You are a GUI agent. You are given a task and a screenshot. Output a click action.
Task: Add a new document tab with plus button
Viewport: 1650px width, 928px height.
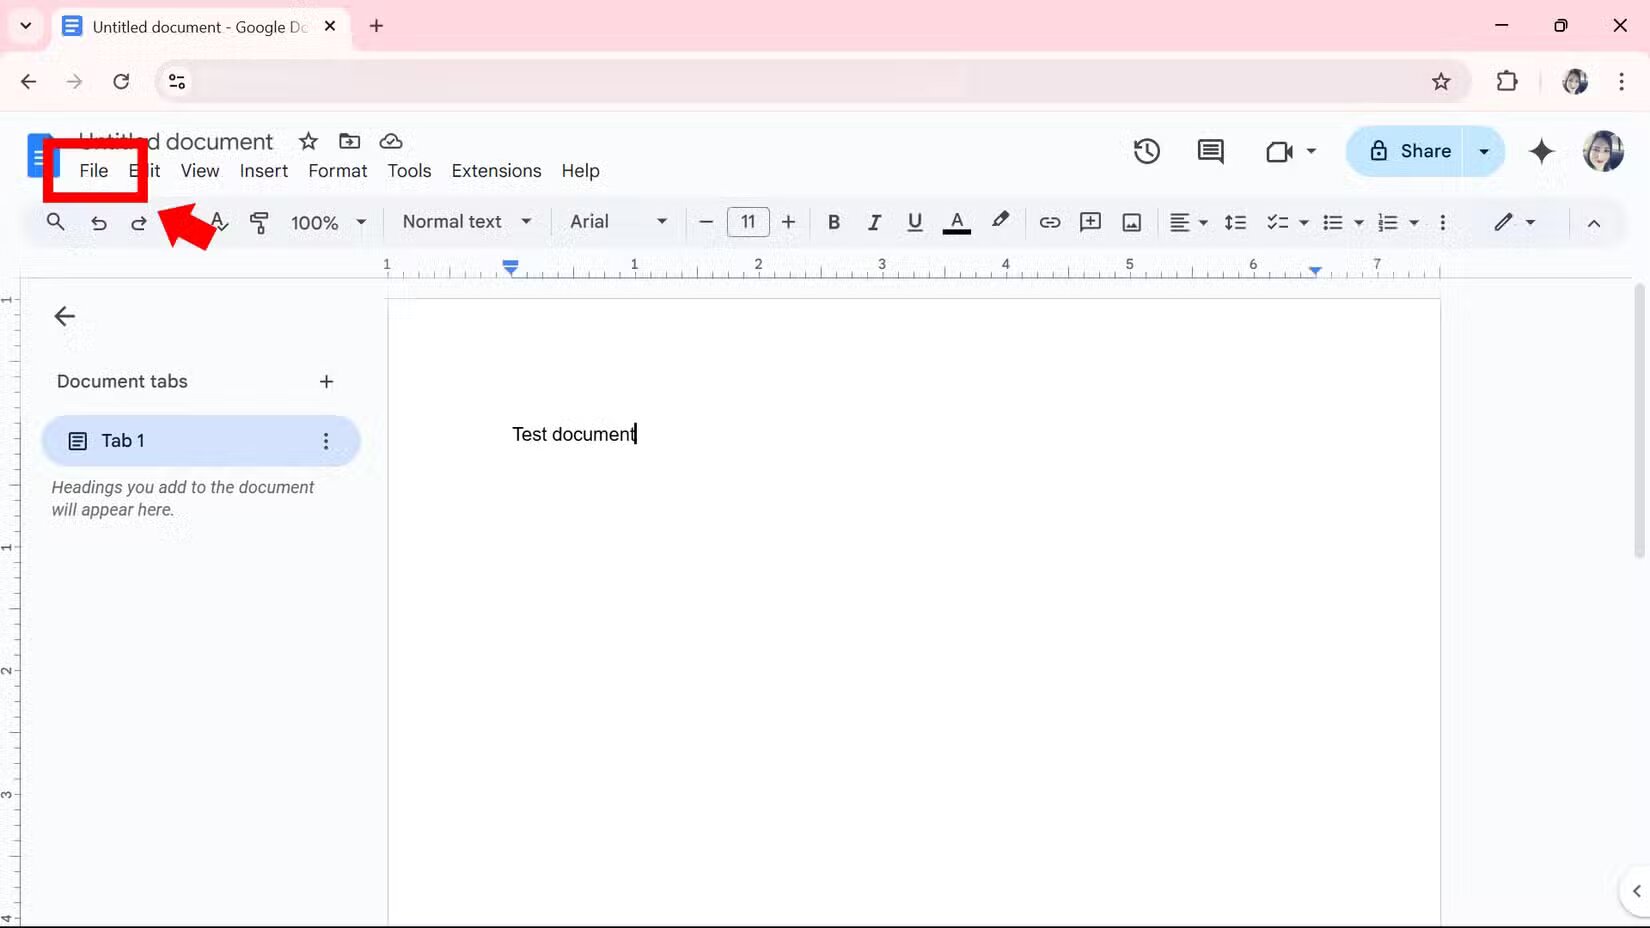[327, 381]
